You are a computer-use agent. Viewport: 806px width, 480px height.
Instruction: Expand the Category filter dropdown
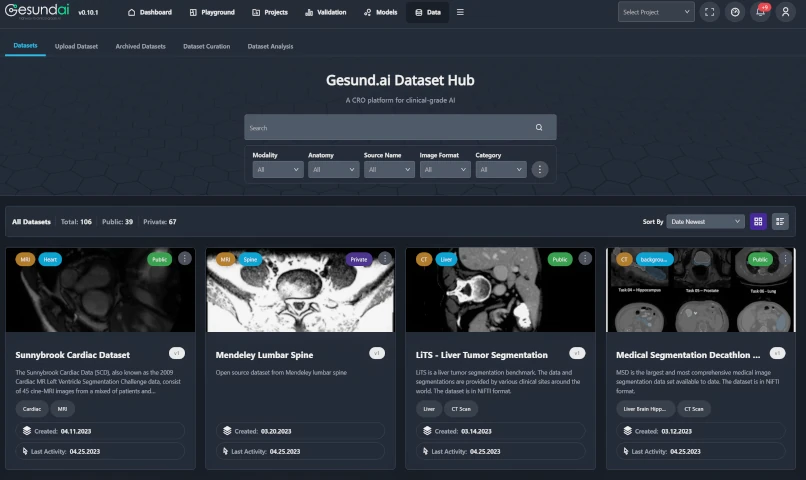point(501,170)
